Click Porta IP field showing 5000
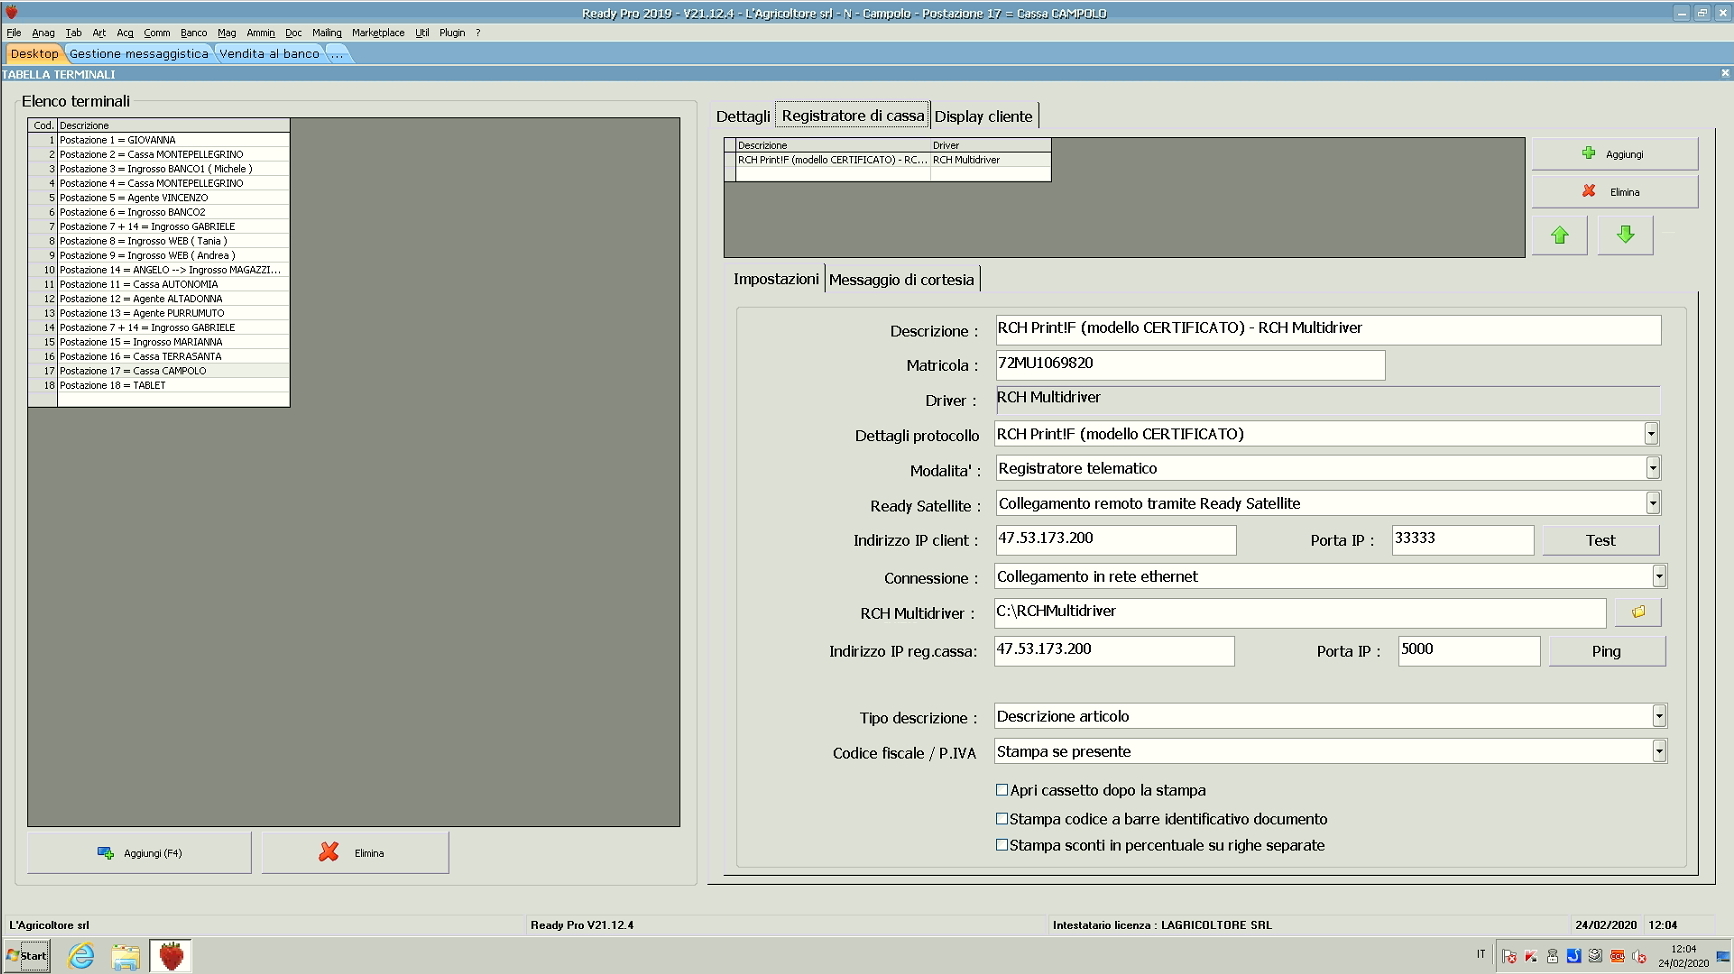 1469,650
